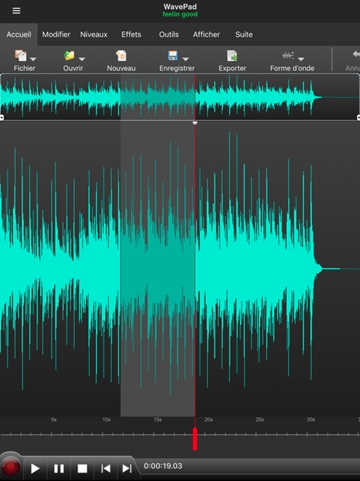
Task: Switch to the Modifier tab
Action: click(x=56, y=34)
